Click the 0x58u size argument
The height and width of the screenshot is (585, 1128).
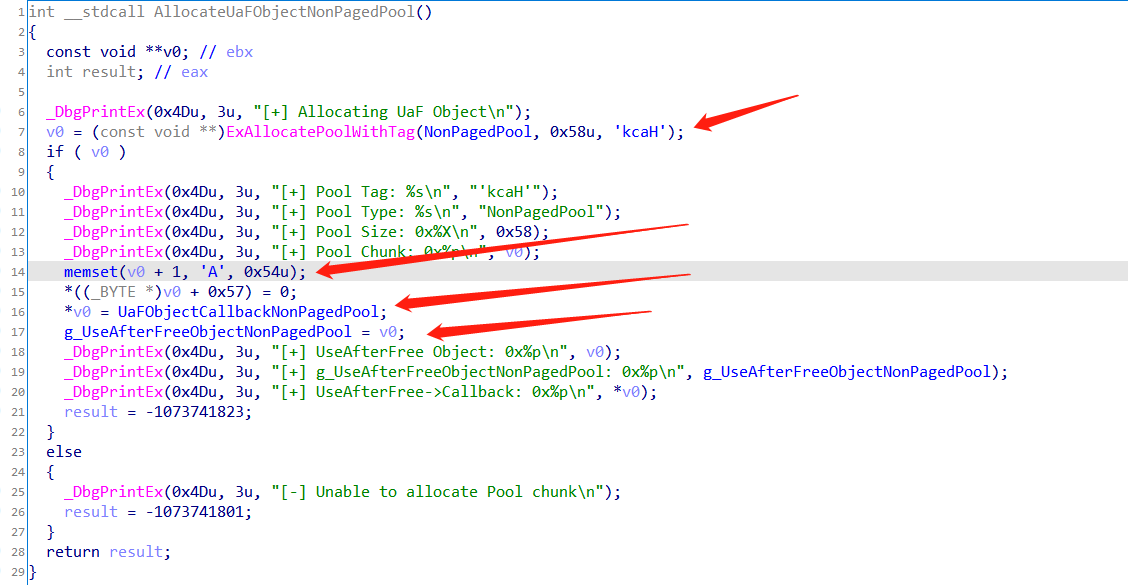[572, 132]
